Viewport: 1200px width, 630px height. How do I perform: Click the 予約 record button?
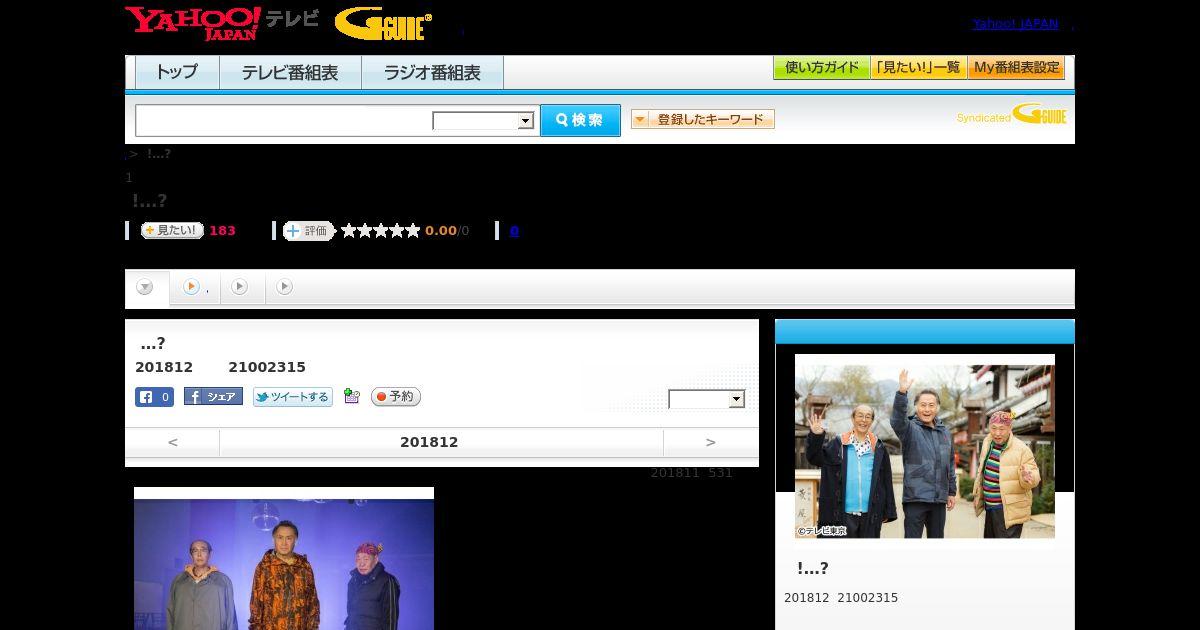pos(396,397)
